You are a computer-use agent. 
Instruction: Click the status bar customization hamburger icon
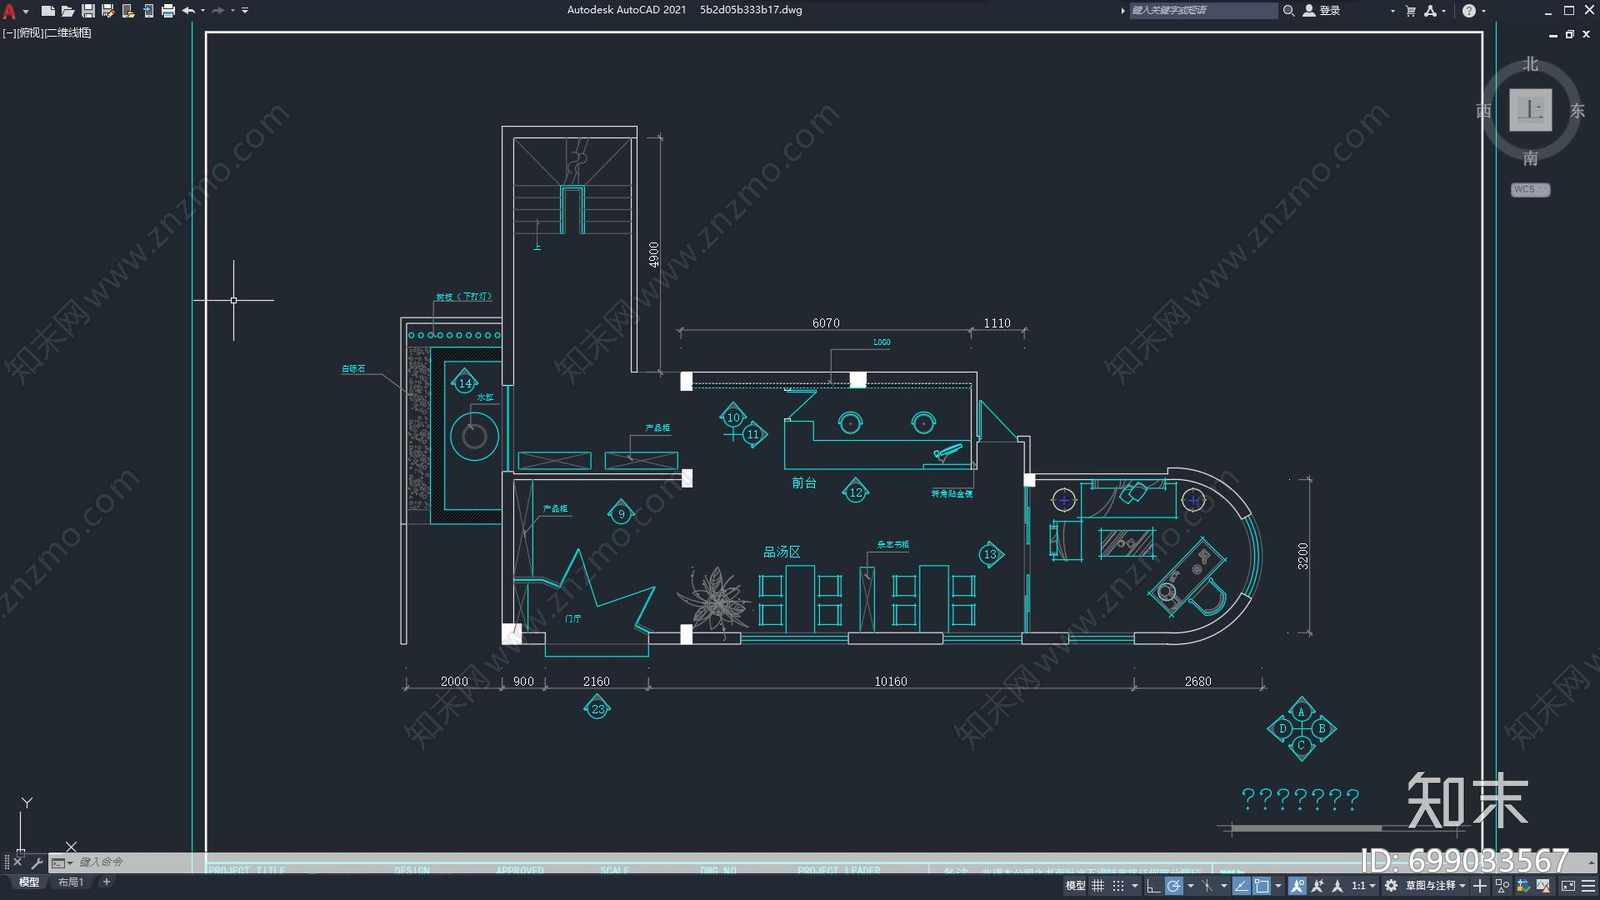[1588, 886]
